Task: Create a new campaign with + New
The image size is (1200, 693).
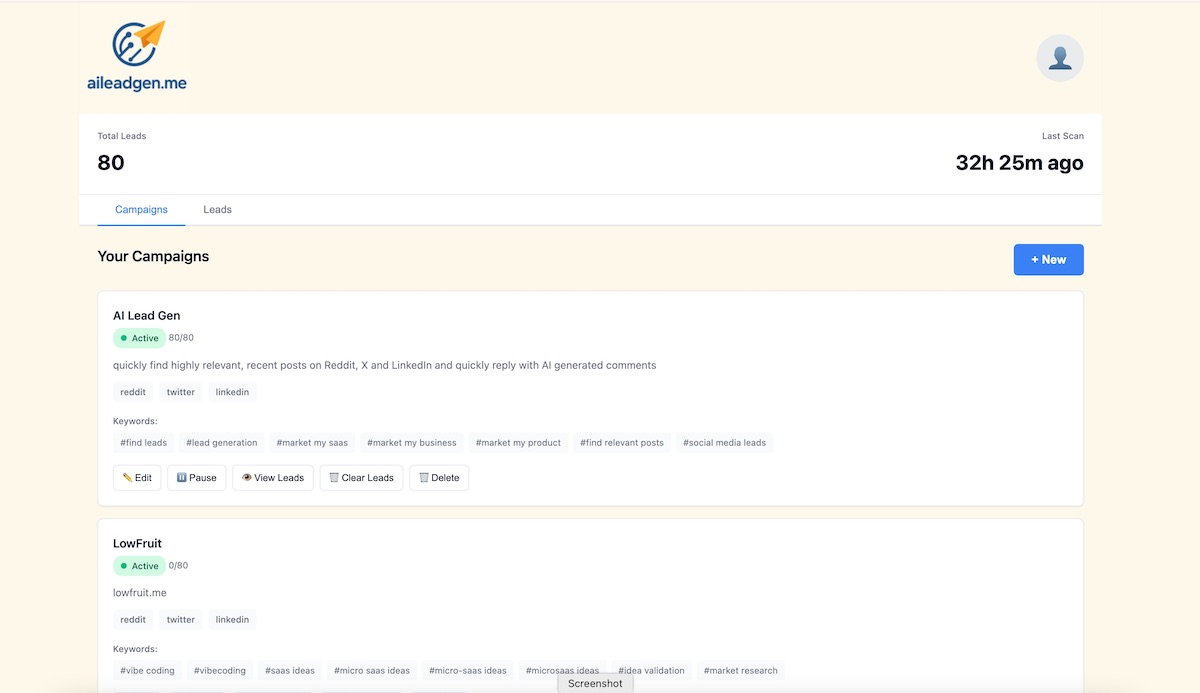Action: [x=1048, y=260]
